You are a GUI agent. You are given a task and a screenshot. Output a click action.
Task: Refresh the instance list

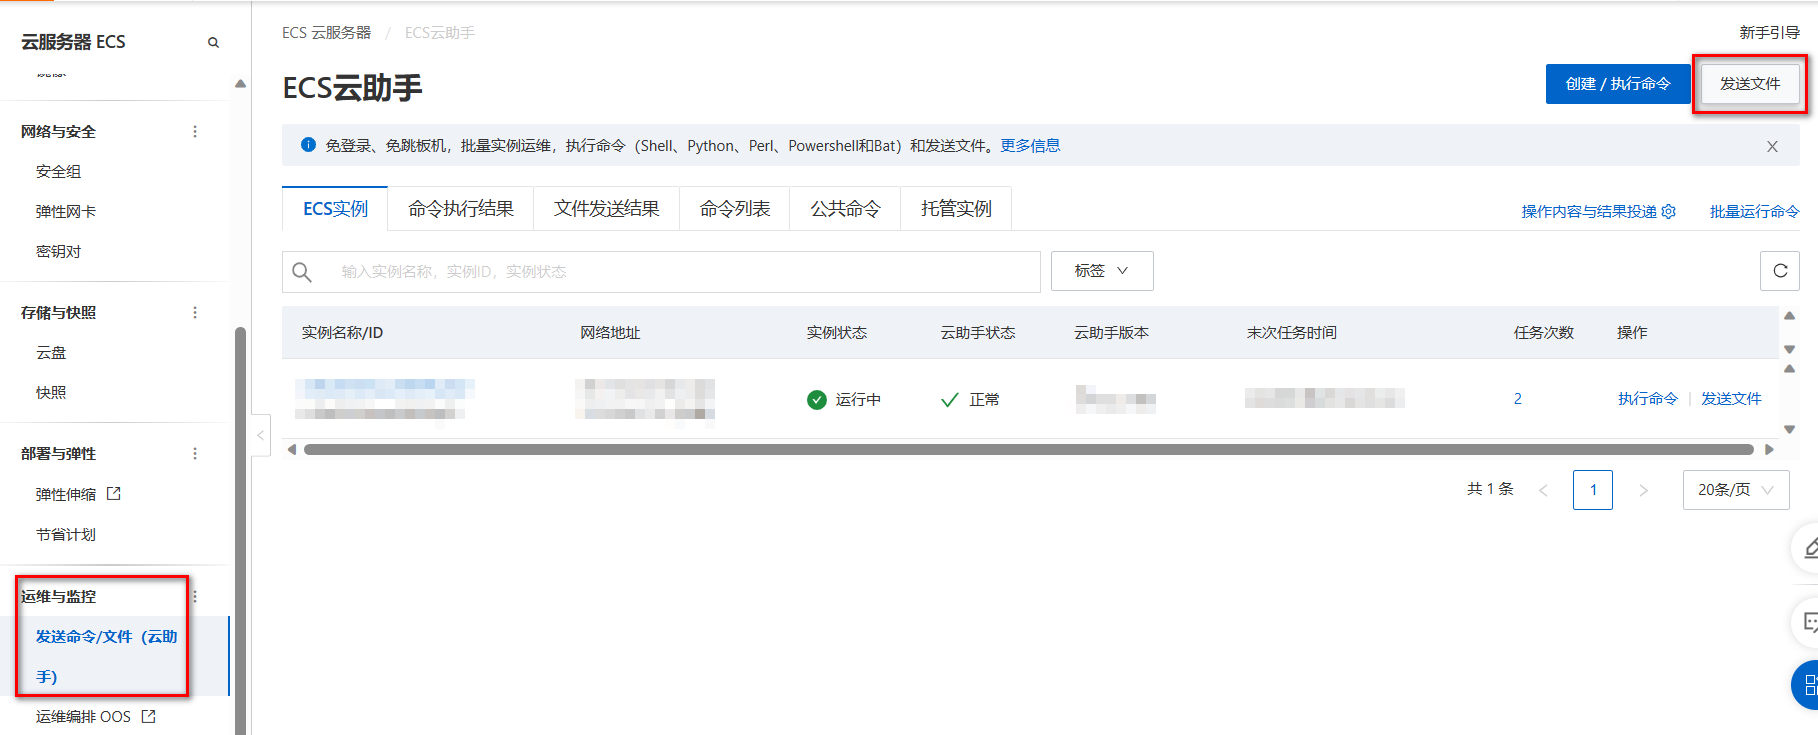tap(1780, 270)
